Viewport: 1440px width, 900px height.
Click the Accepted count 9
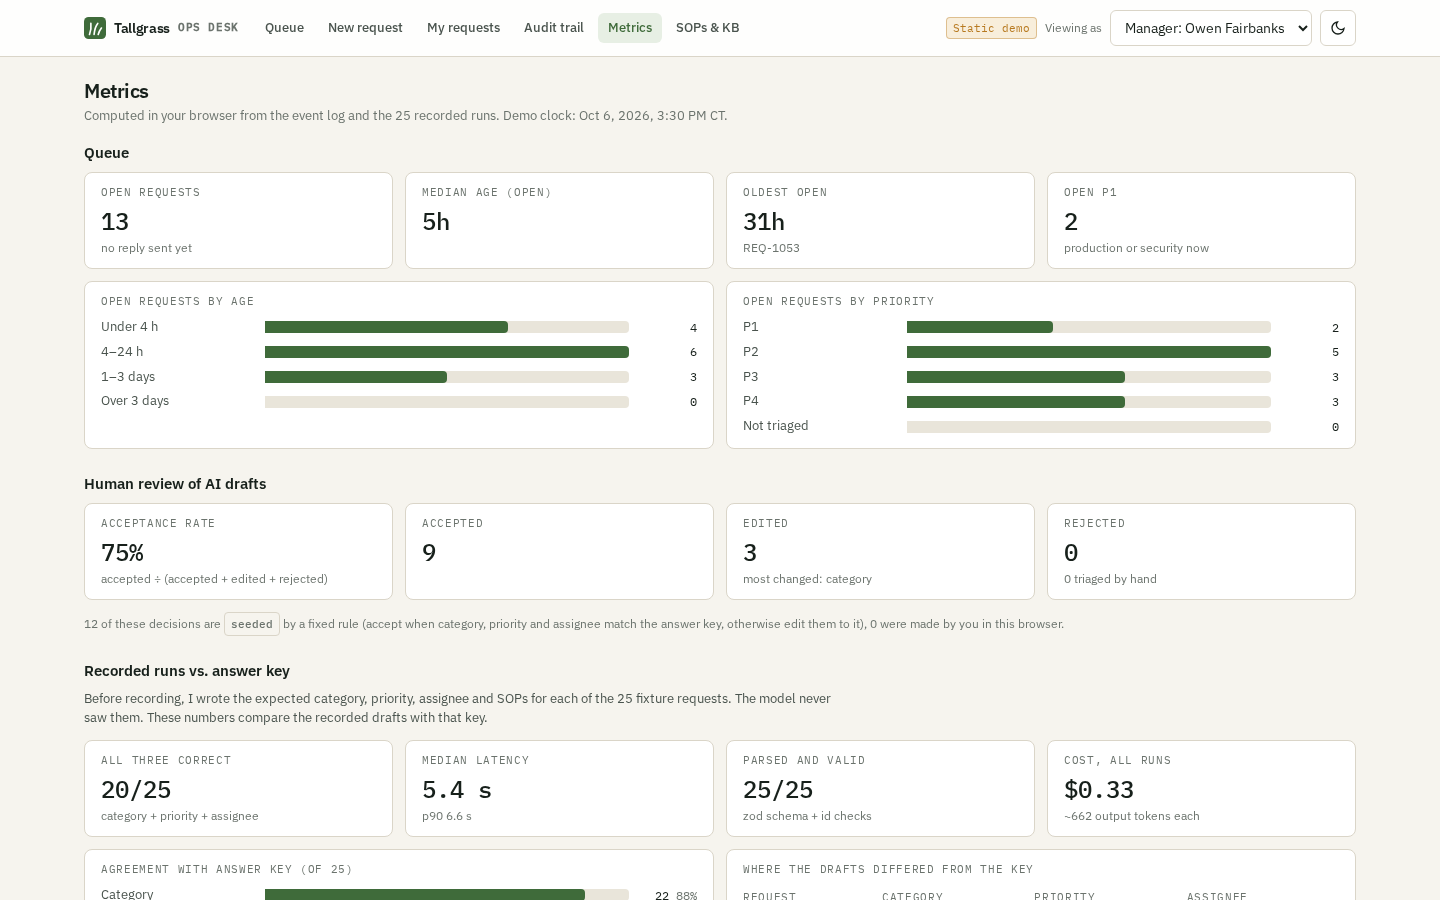point(429,553)
